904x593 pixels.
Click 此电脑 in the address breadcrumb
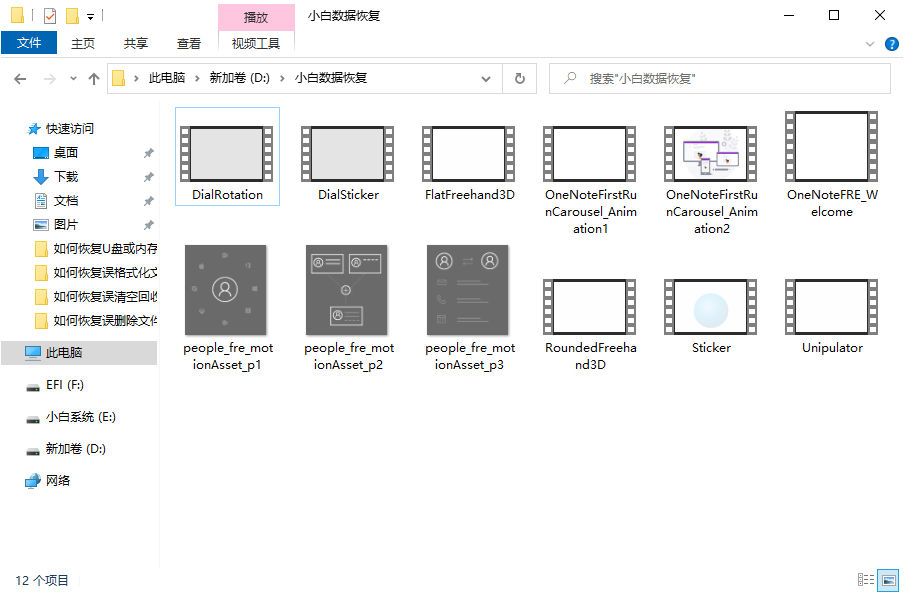tap(166, 78)
